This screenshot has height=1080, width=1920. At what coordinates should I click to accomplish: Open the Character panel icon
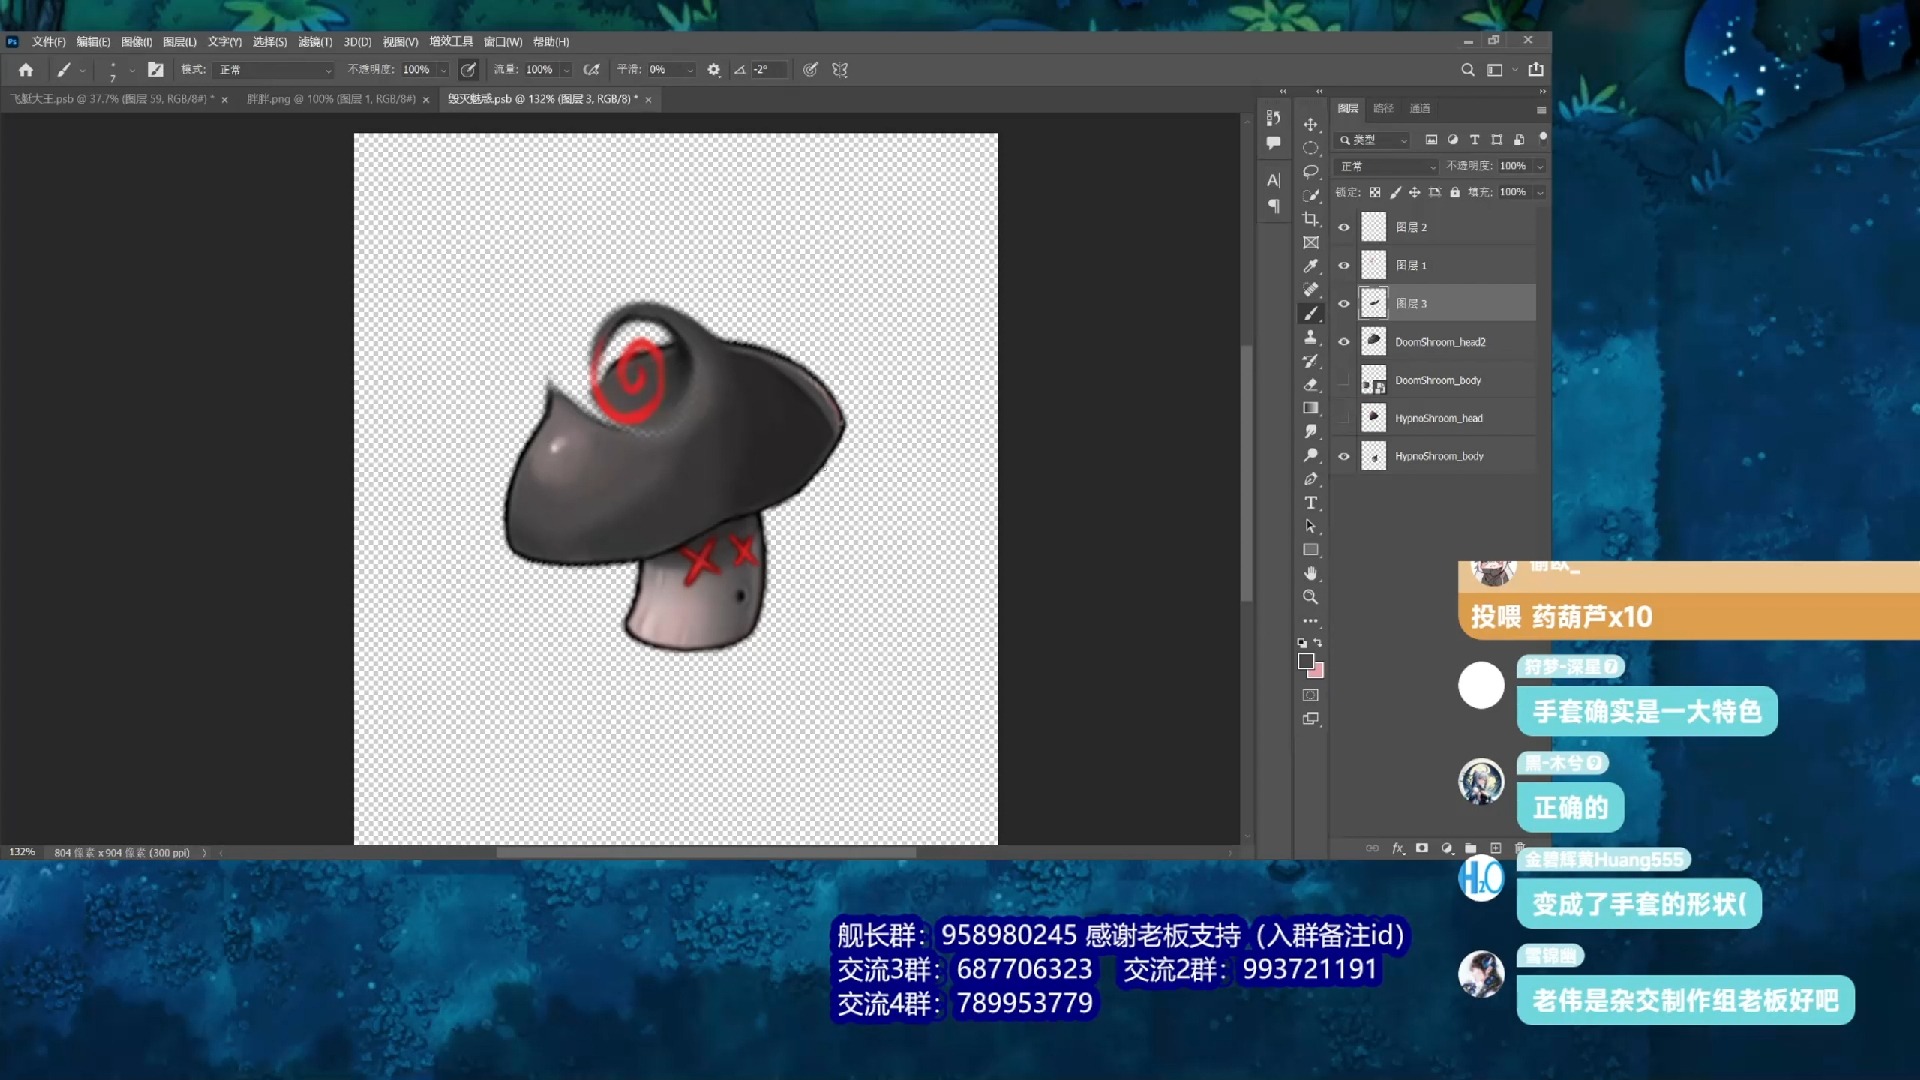tap(1273, 181)
